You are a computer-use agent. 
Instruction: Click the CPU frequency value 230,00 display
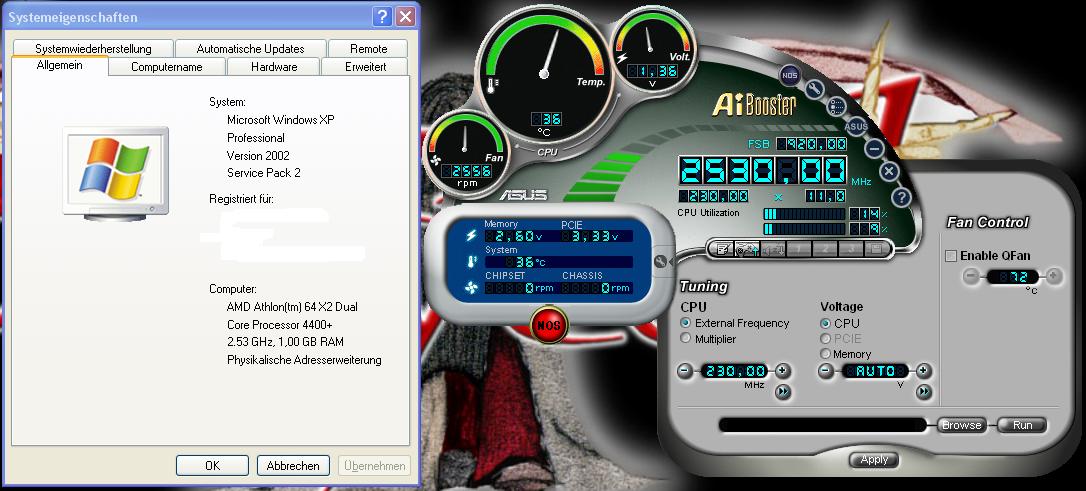734,371
